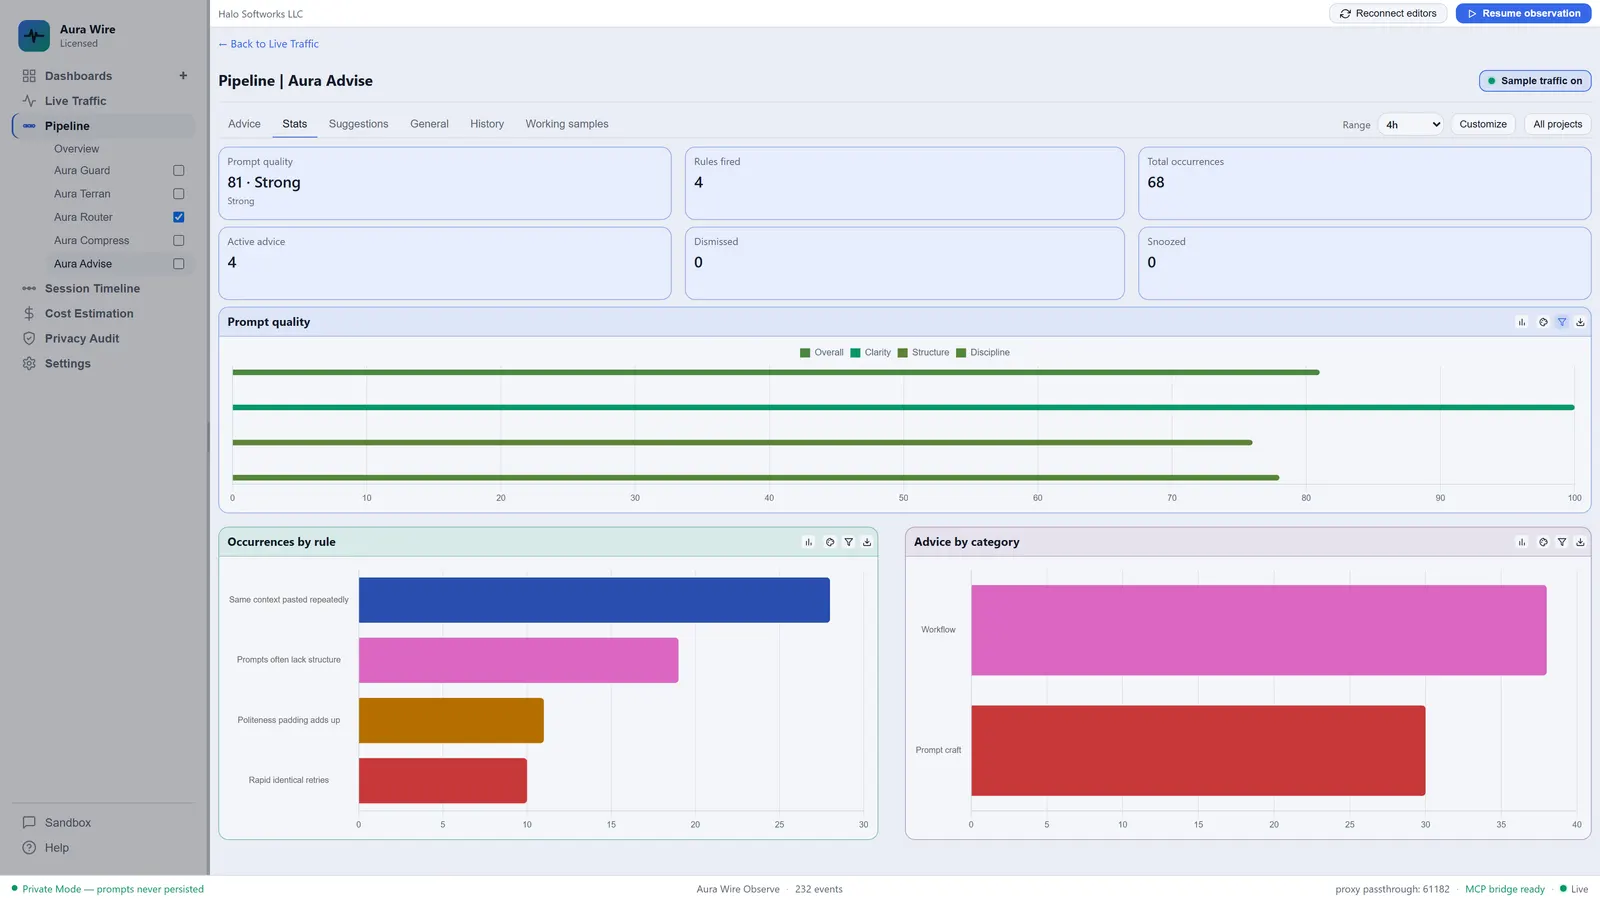Click the Pipeline icon in sidebar

29,126
